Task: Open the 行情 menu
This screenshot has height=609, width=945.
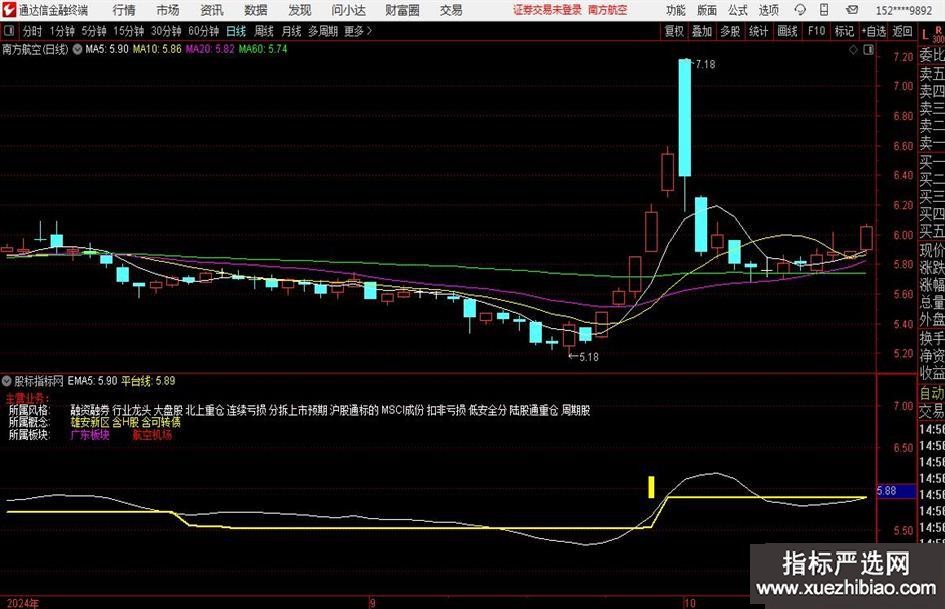Action: tap(124, 10)
